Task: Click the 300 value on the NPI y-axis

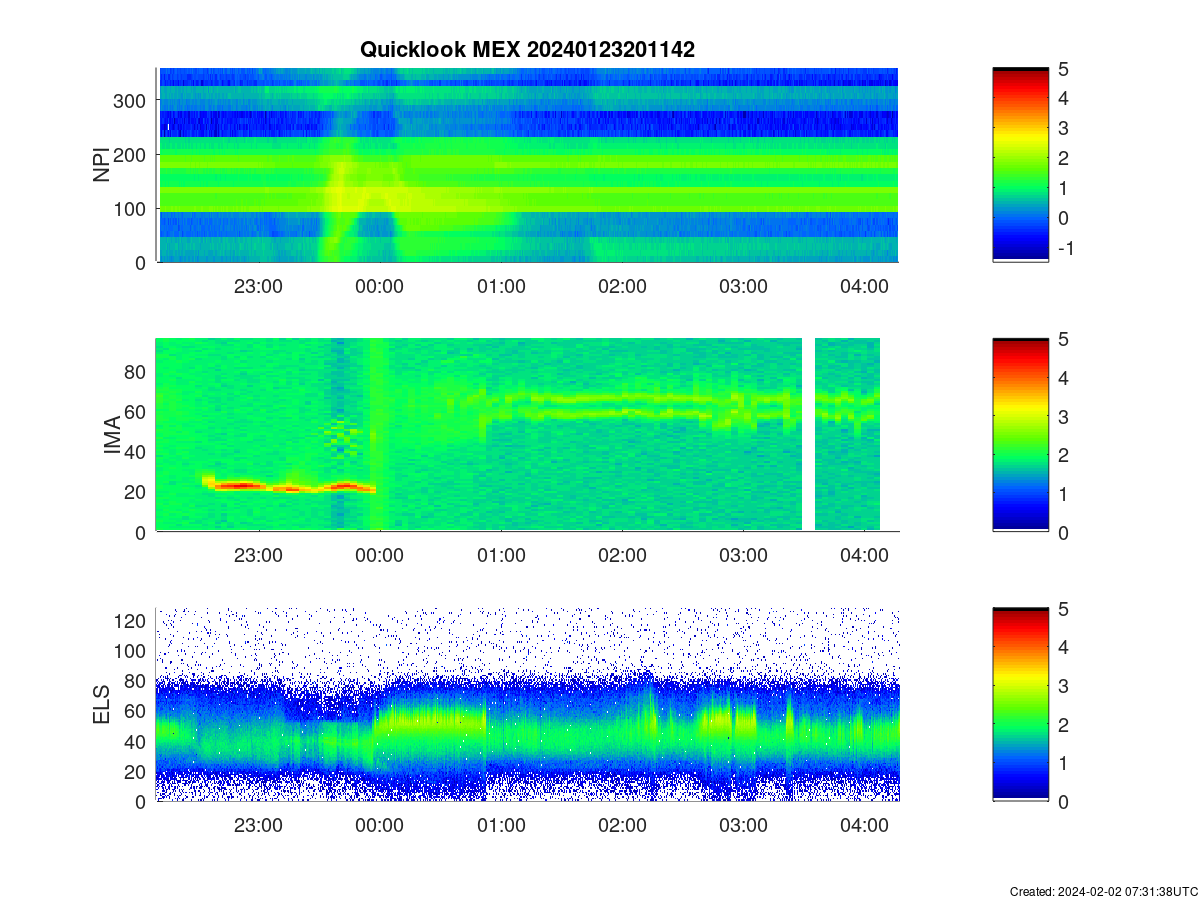Action: [132, 100]
